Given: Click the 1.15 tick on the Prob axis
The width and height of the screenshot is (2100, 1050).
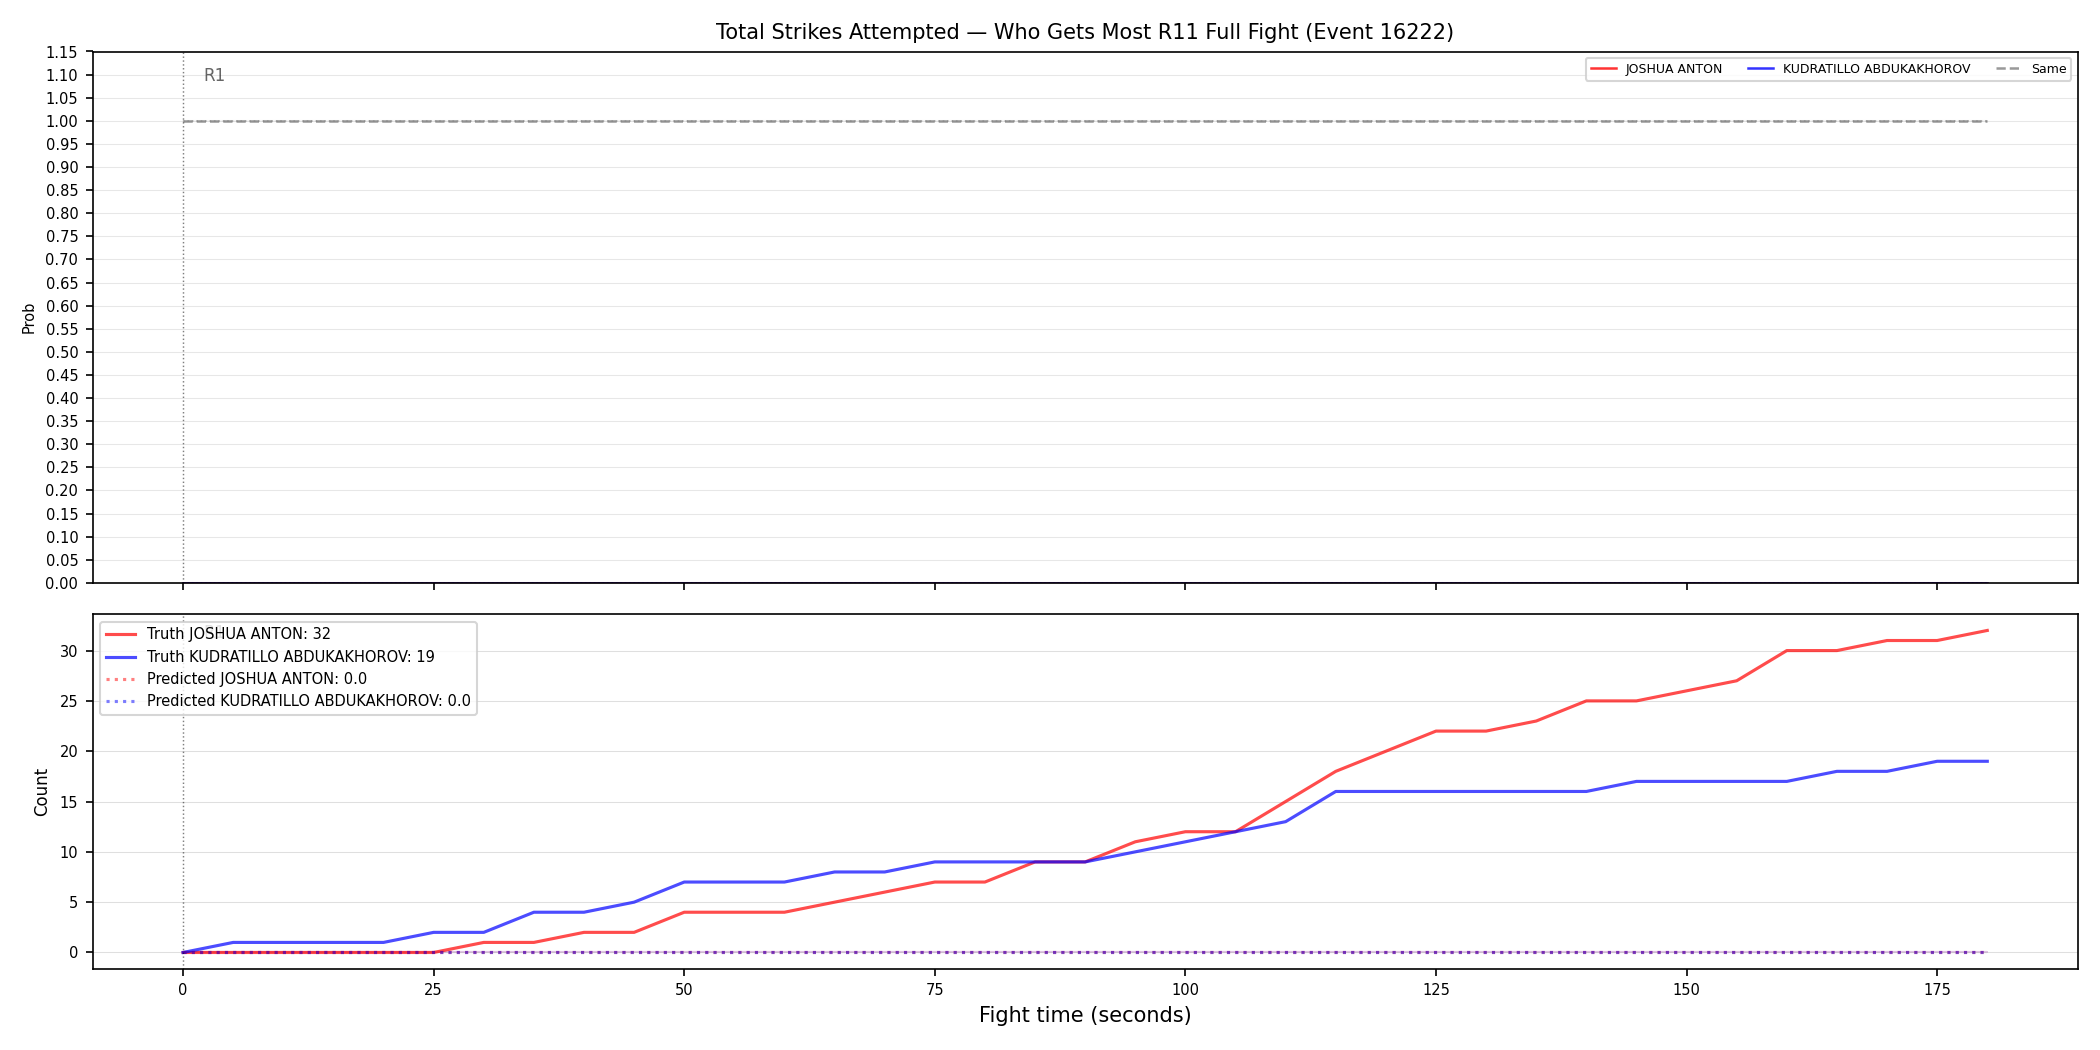Looking at the screenshot, I should point(62,52).
